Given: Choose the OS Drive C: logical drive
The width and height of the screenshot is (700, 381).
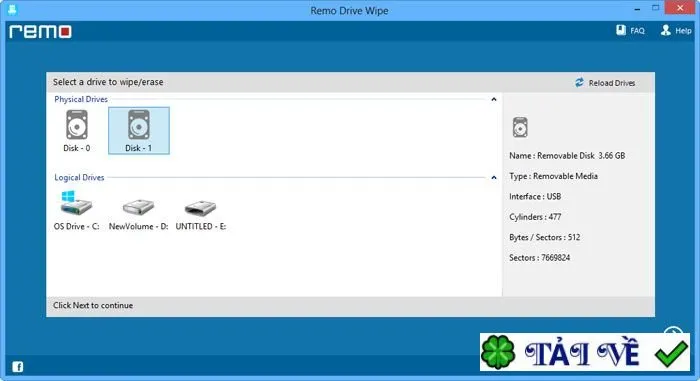Looking at the screenshot, I should coord(76,210).
